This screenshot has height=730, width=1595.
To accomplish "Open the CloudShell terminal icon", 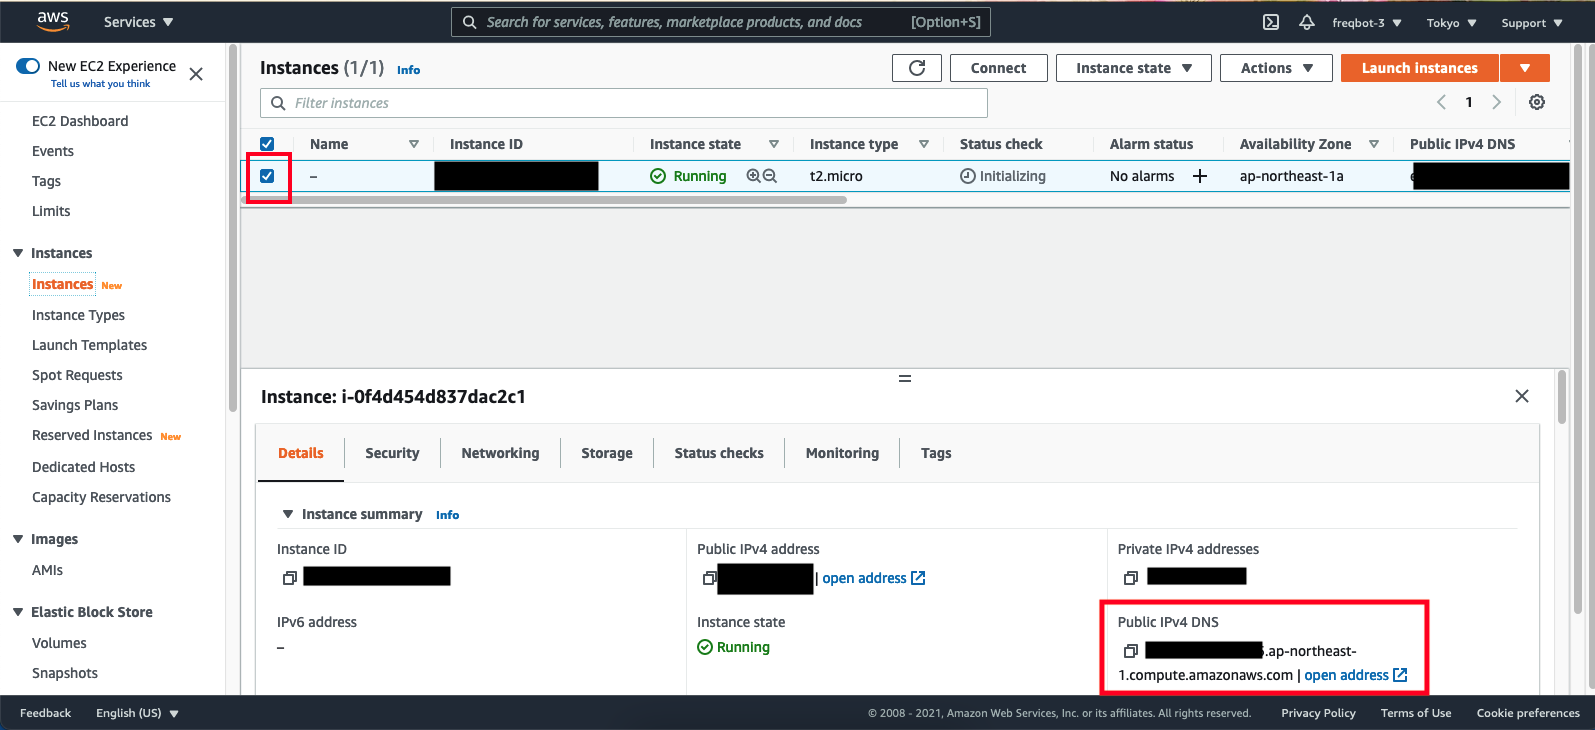I will click(x=1271, y=22).
